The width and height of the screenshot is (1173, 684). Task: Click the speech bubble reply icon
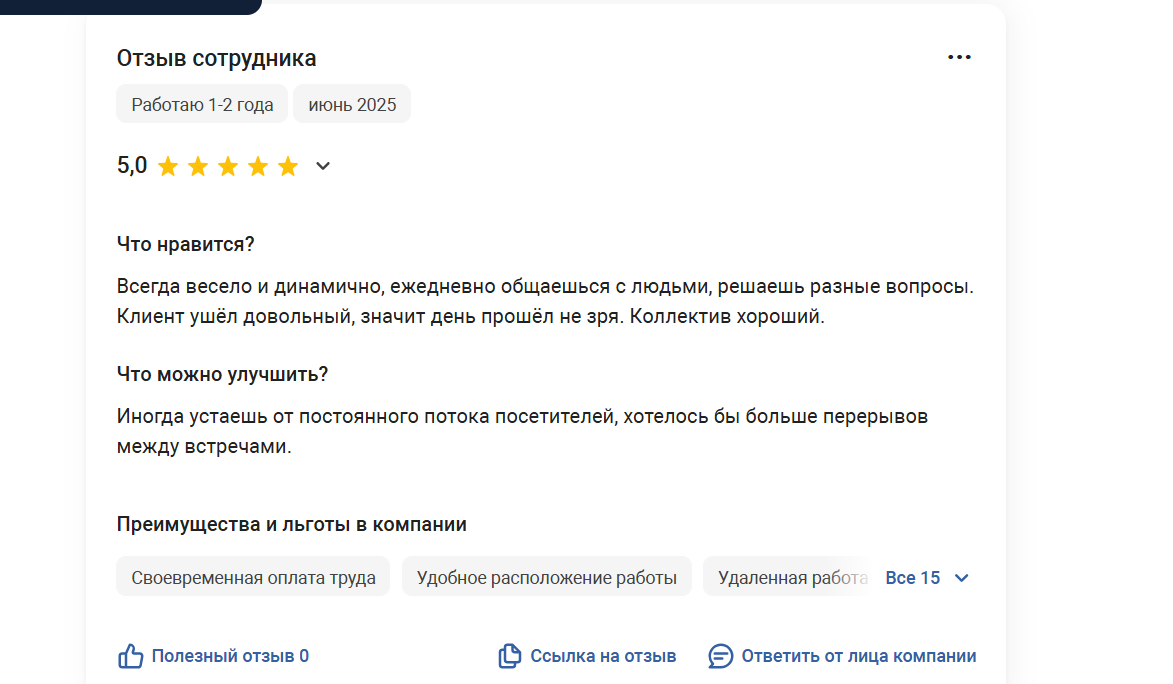(720, 657)
